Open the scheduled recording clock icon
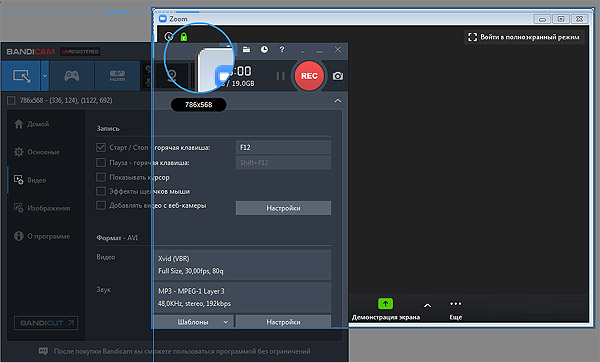This screenshot has height=362, width=600. [264, 49]
